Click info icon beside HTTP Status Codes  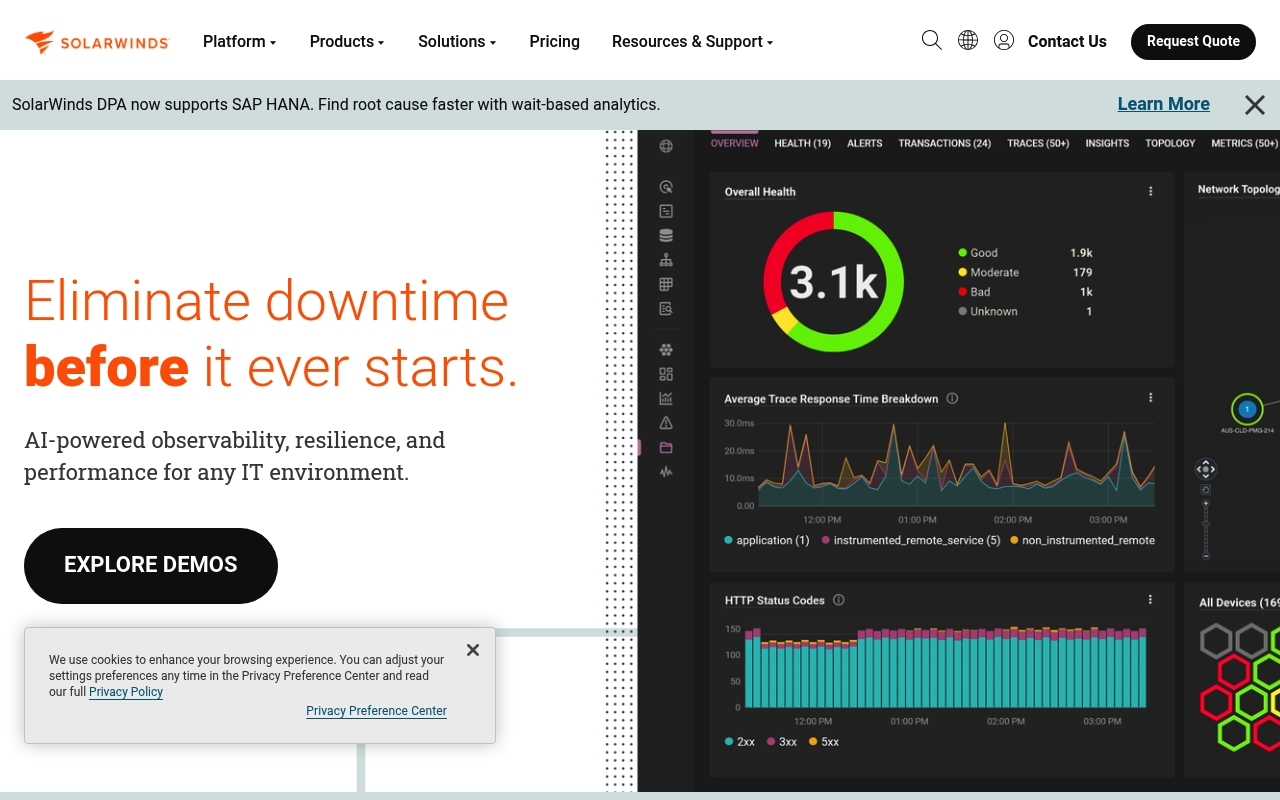coord(838,600)
